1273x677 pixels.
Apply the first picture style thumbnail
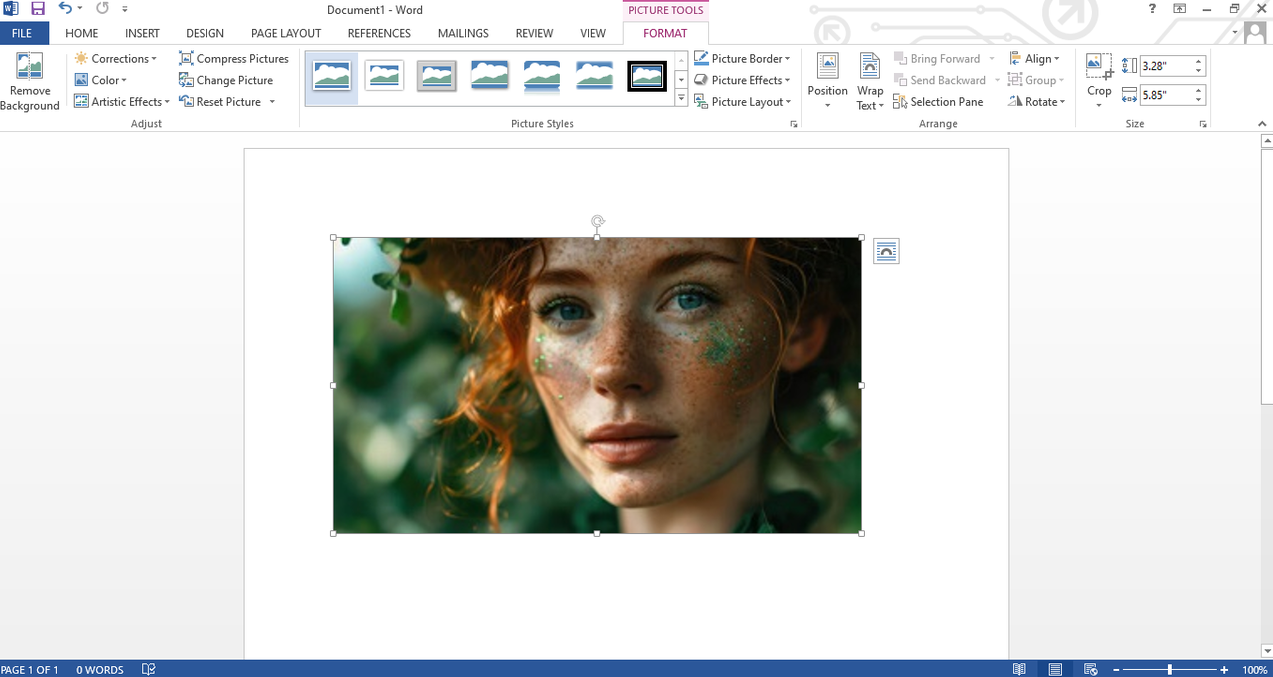tap(332, 76)
